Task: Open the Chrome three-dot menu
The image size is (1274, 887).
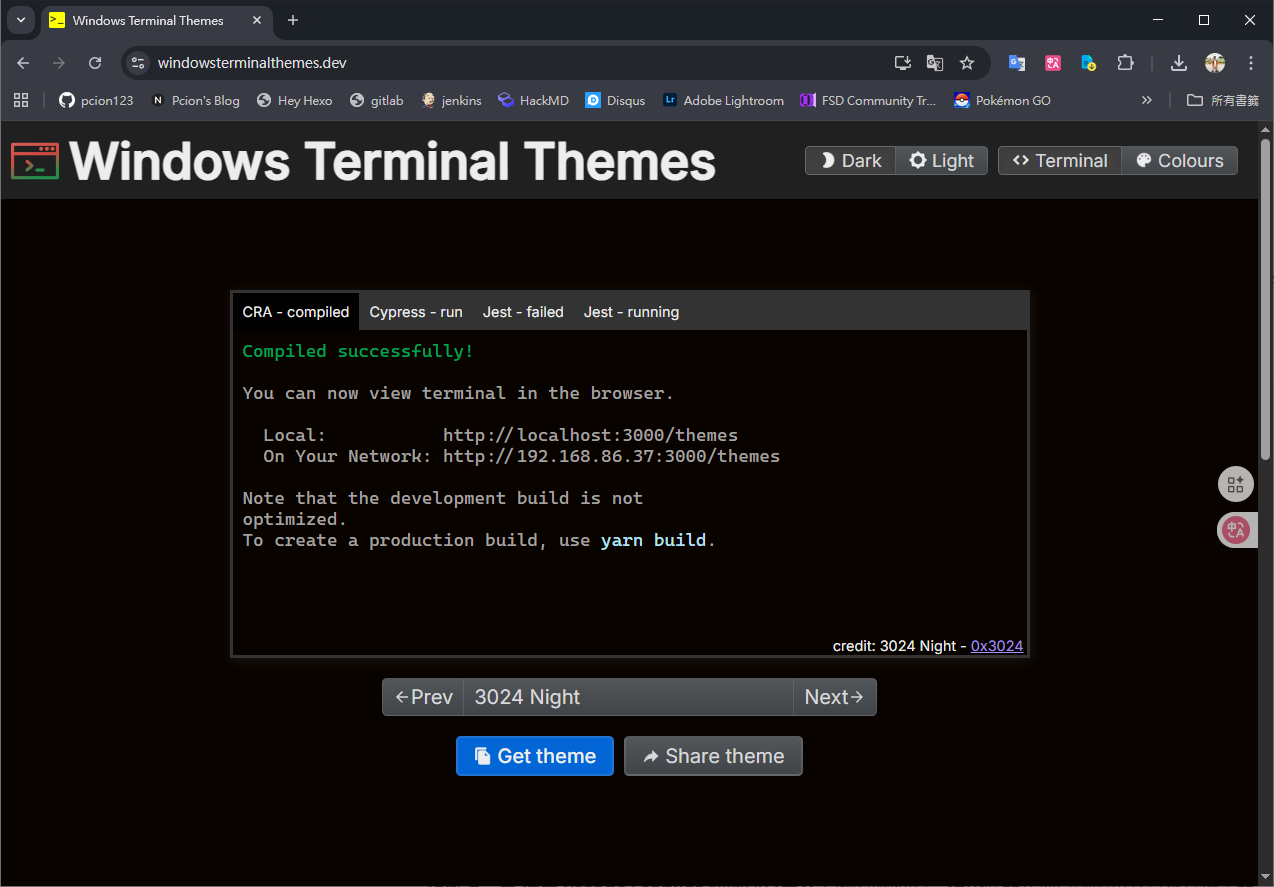Action: (1251, 63)
